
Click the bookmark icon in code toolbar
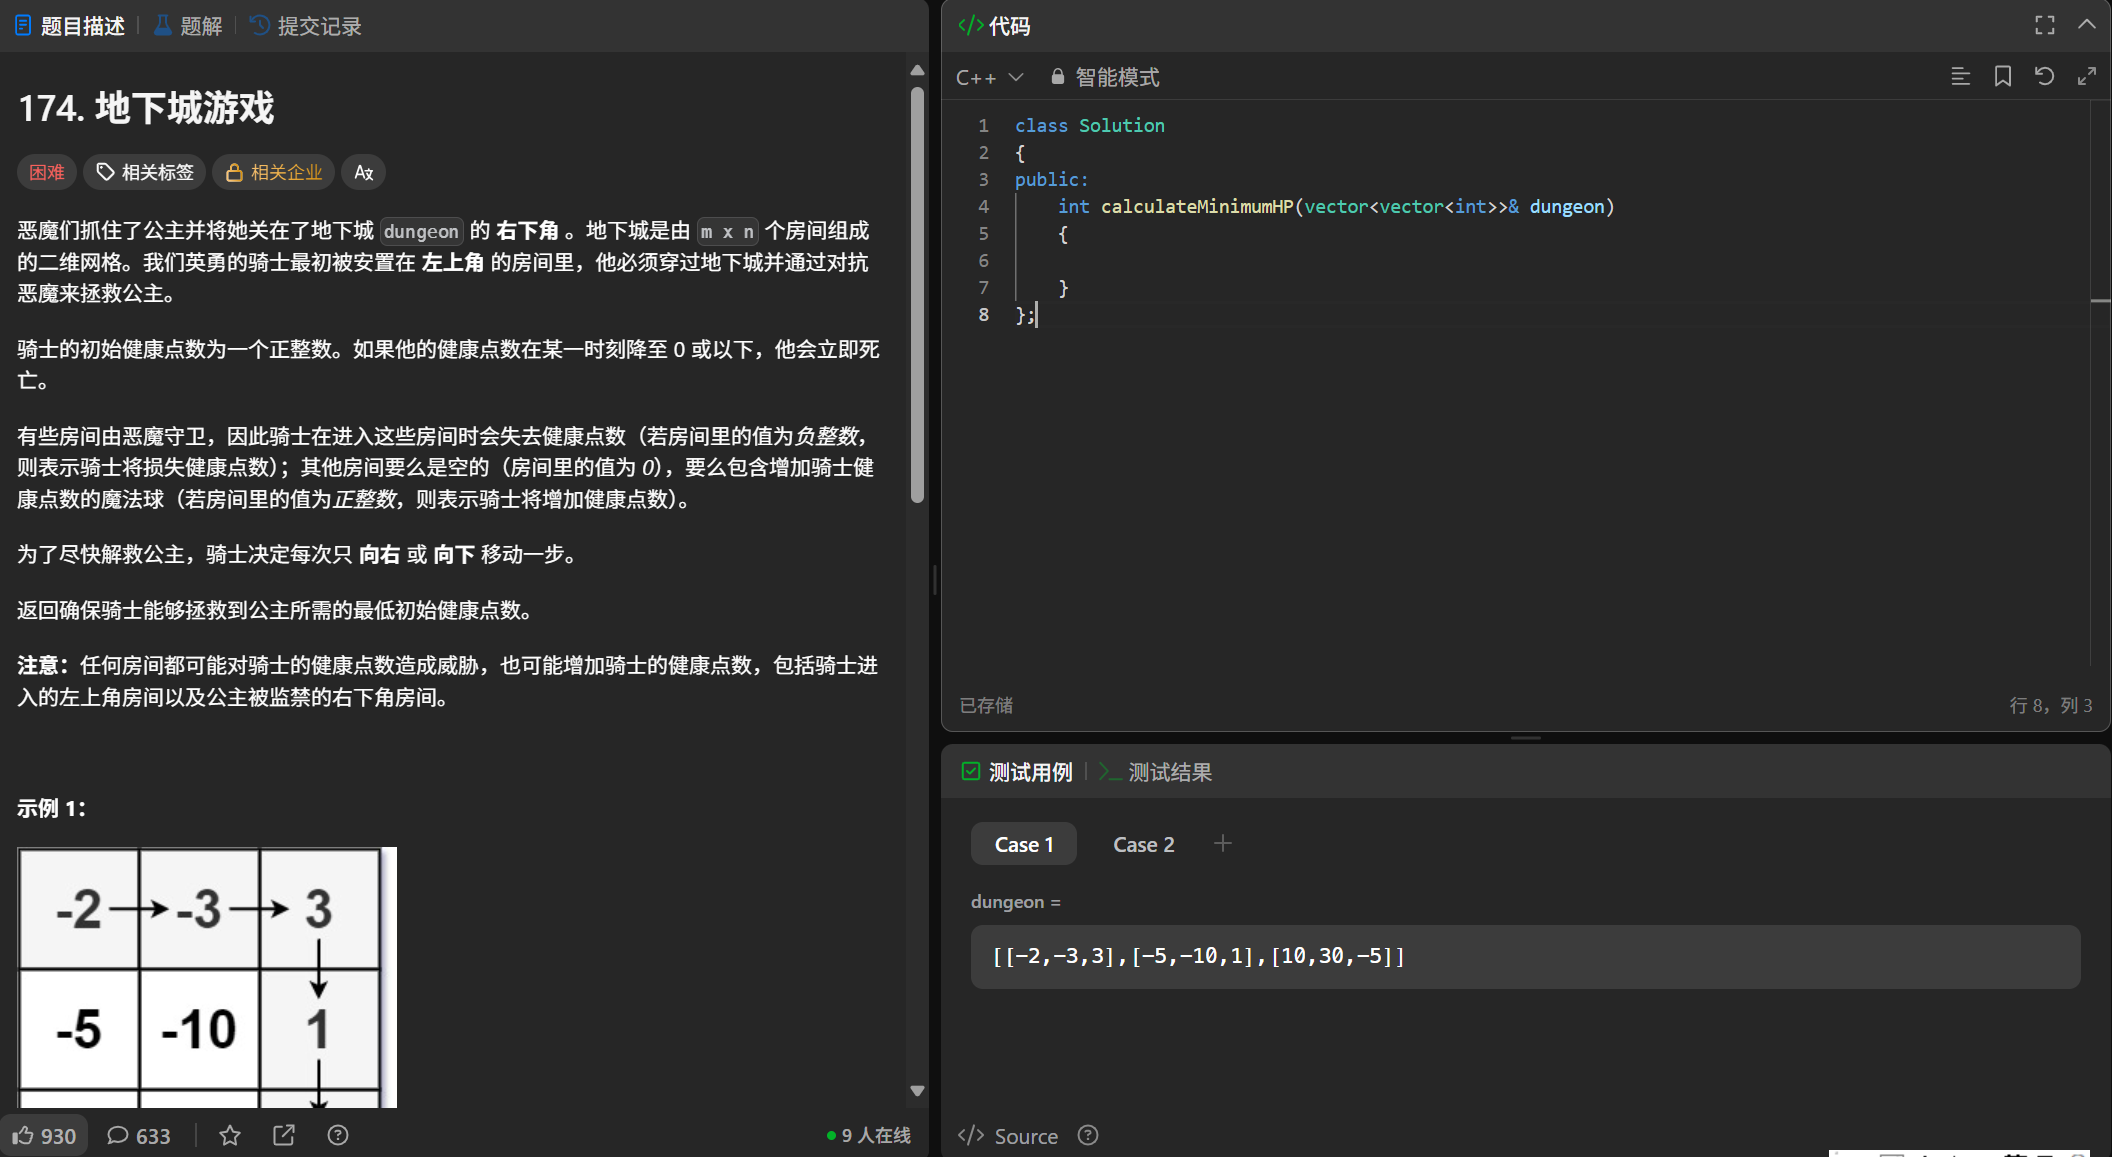[2002, 77]
